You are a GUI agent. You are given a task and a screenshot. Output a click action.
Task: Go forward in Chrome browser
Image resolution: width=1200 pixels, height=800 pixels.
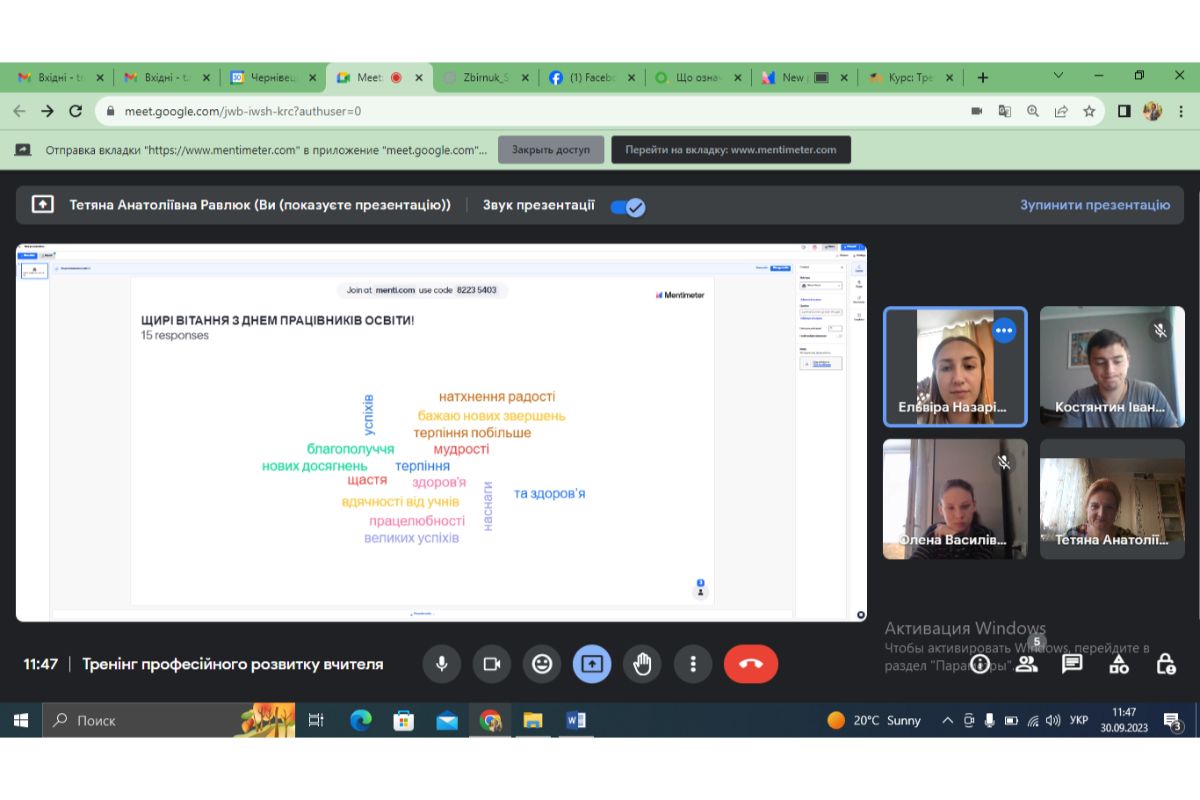click(47, 111)
